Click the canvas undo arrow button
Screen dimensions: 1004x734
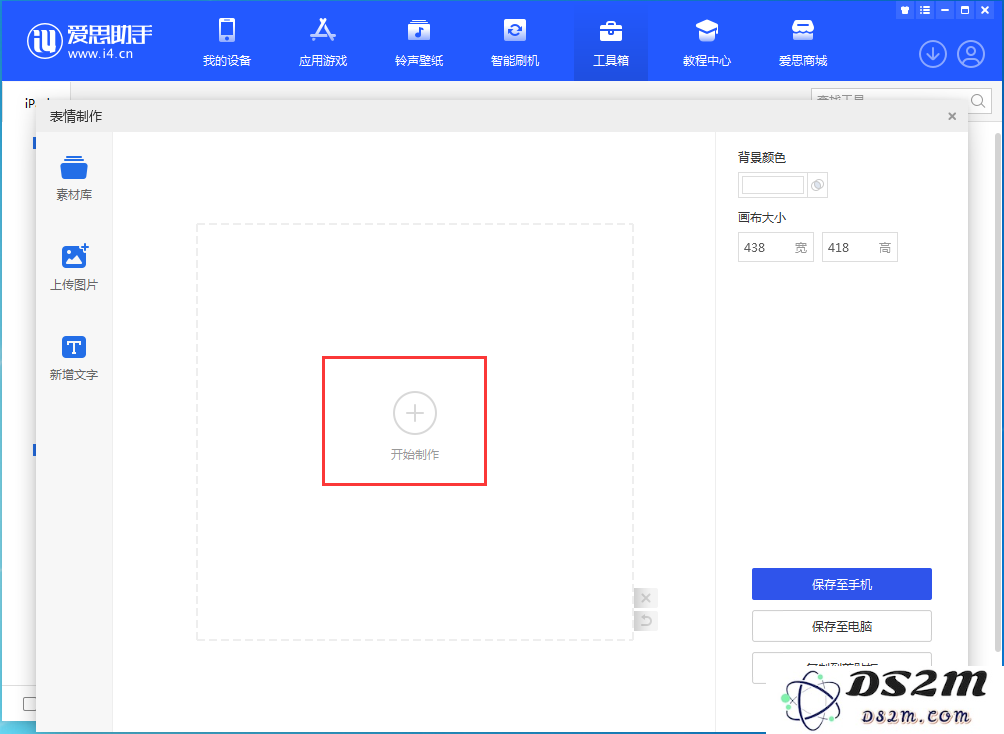(645, 620)
